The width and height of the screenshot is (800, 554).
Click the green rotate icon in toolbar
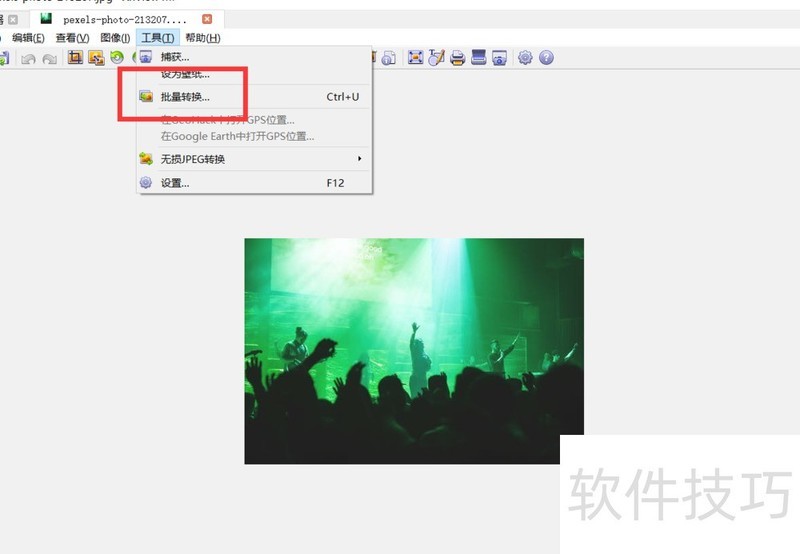tap(117, 58)
